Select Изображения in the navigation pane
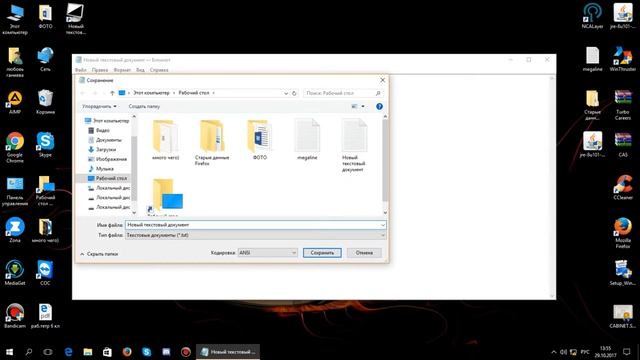Viewport: 640px width, 360px height. [x=108, y=159]
